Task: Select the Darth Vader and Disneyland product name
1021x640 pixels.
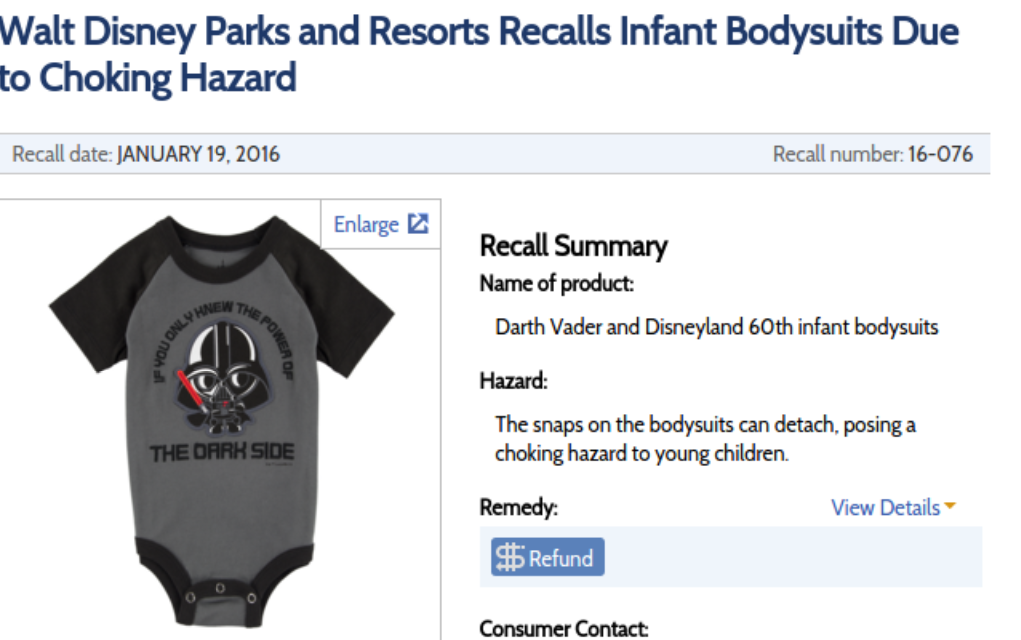Action: [716, 327]
